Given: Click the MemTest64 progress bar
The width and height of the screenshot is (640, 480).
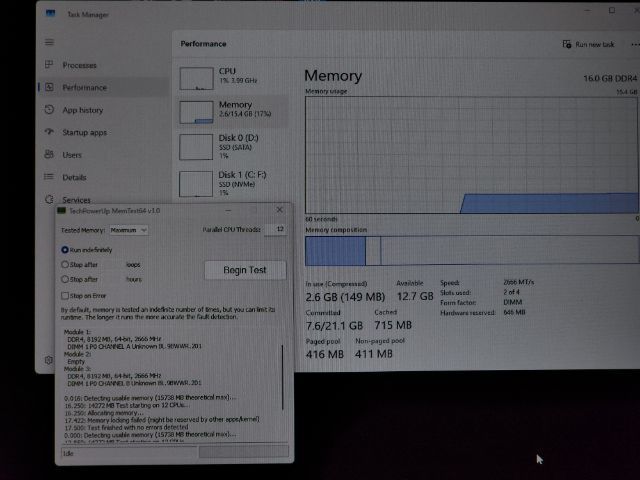Looking at the screenshot, I should point(244,451).
